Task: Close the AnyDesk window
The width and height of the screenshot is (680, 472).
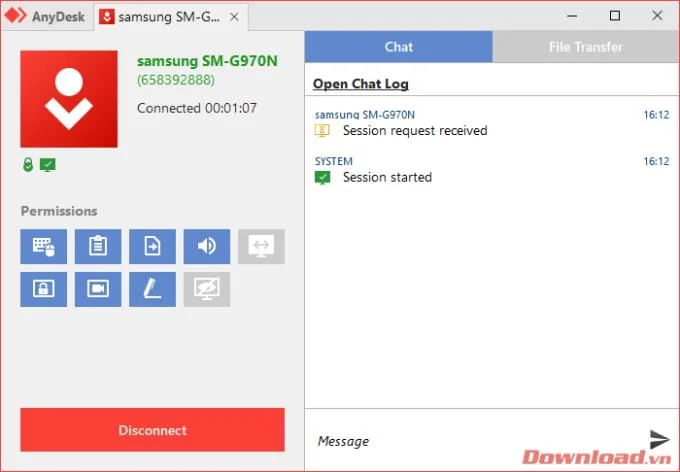Action: tap(657, 16)
